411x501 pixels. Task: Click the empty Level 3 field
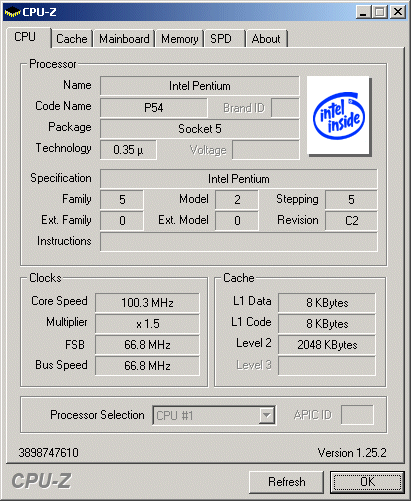[x=327, y=366]
